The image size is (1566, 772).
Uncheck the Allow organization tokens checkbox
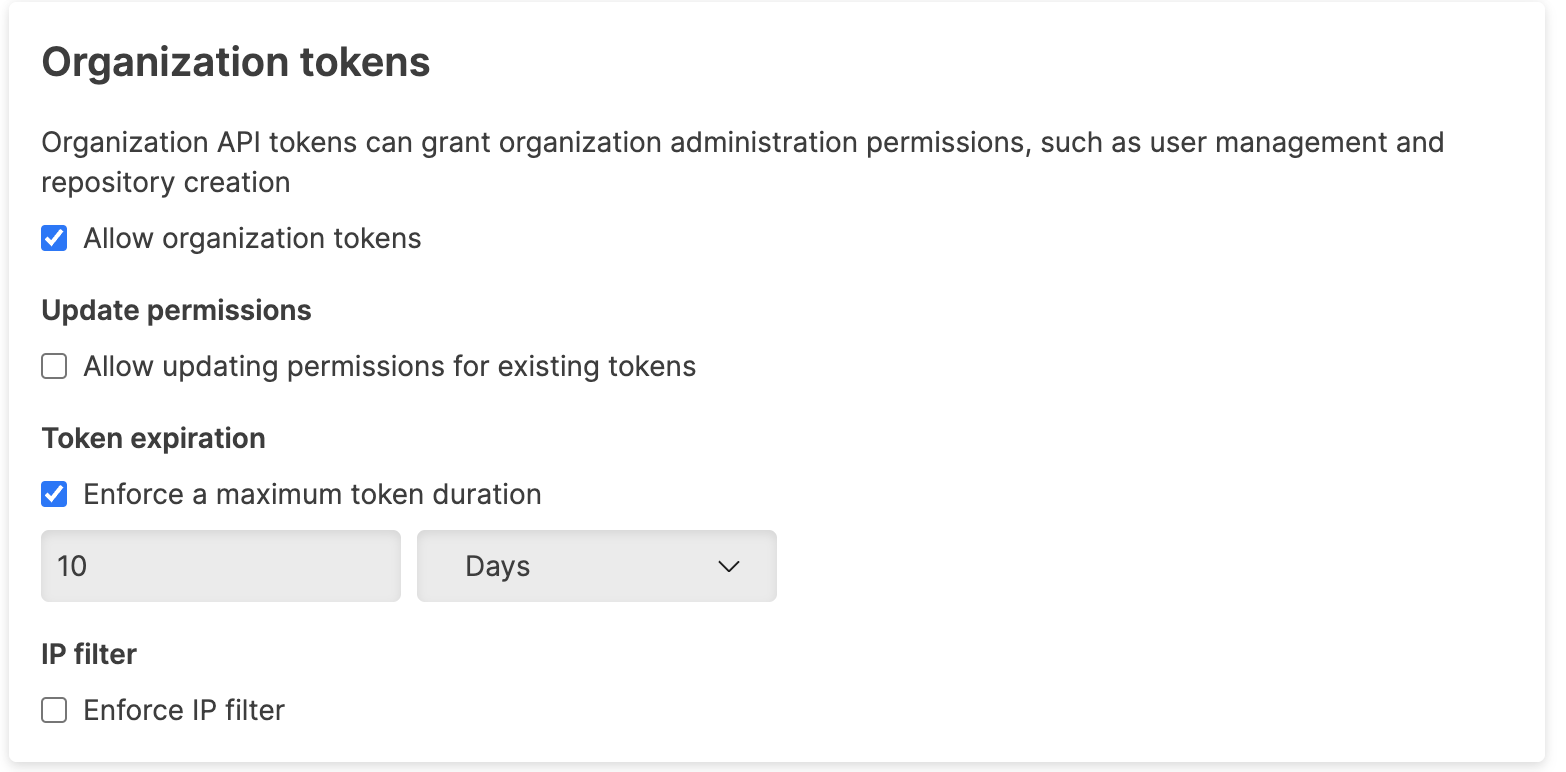pos(54,239)
